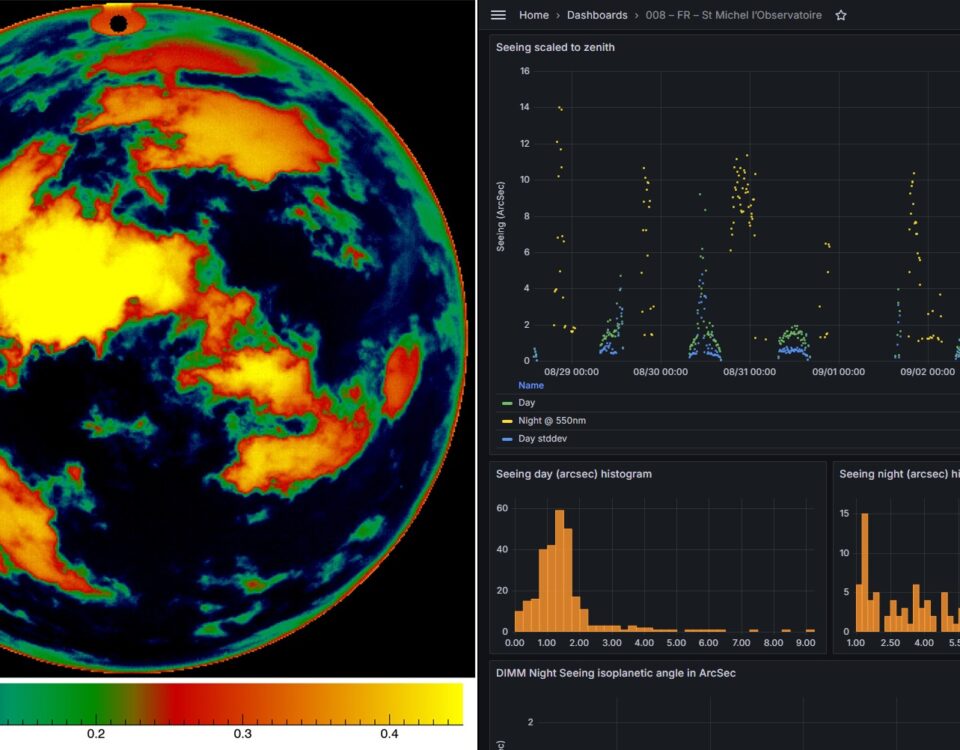Click the chevron after Dashboards breadcrumb

pyautogui.click(x=637, y=15)
